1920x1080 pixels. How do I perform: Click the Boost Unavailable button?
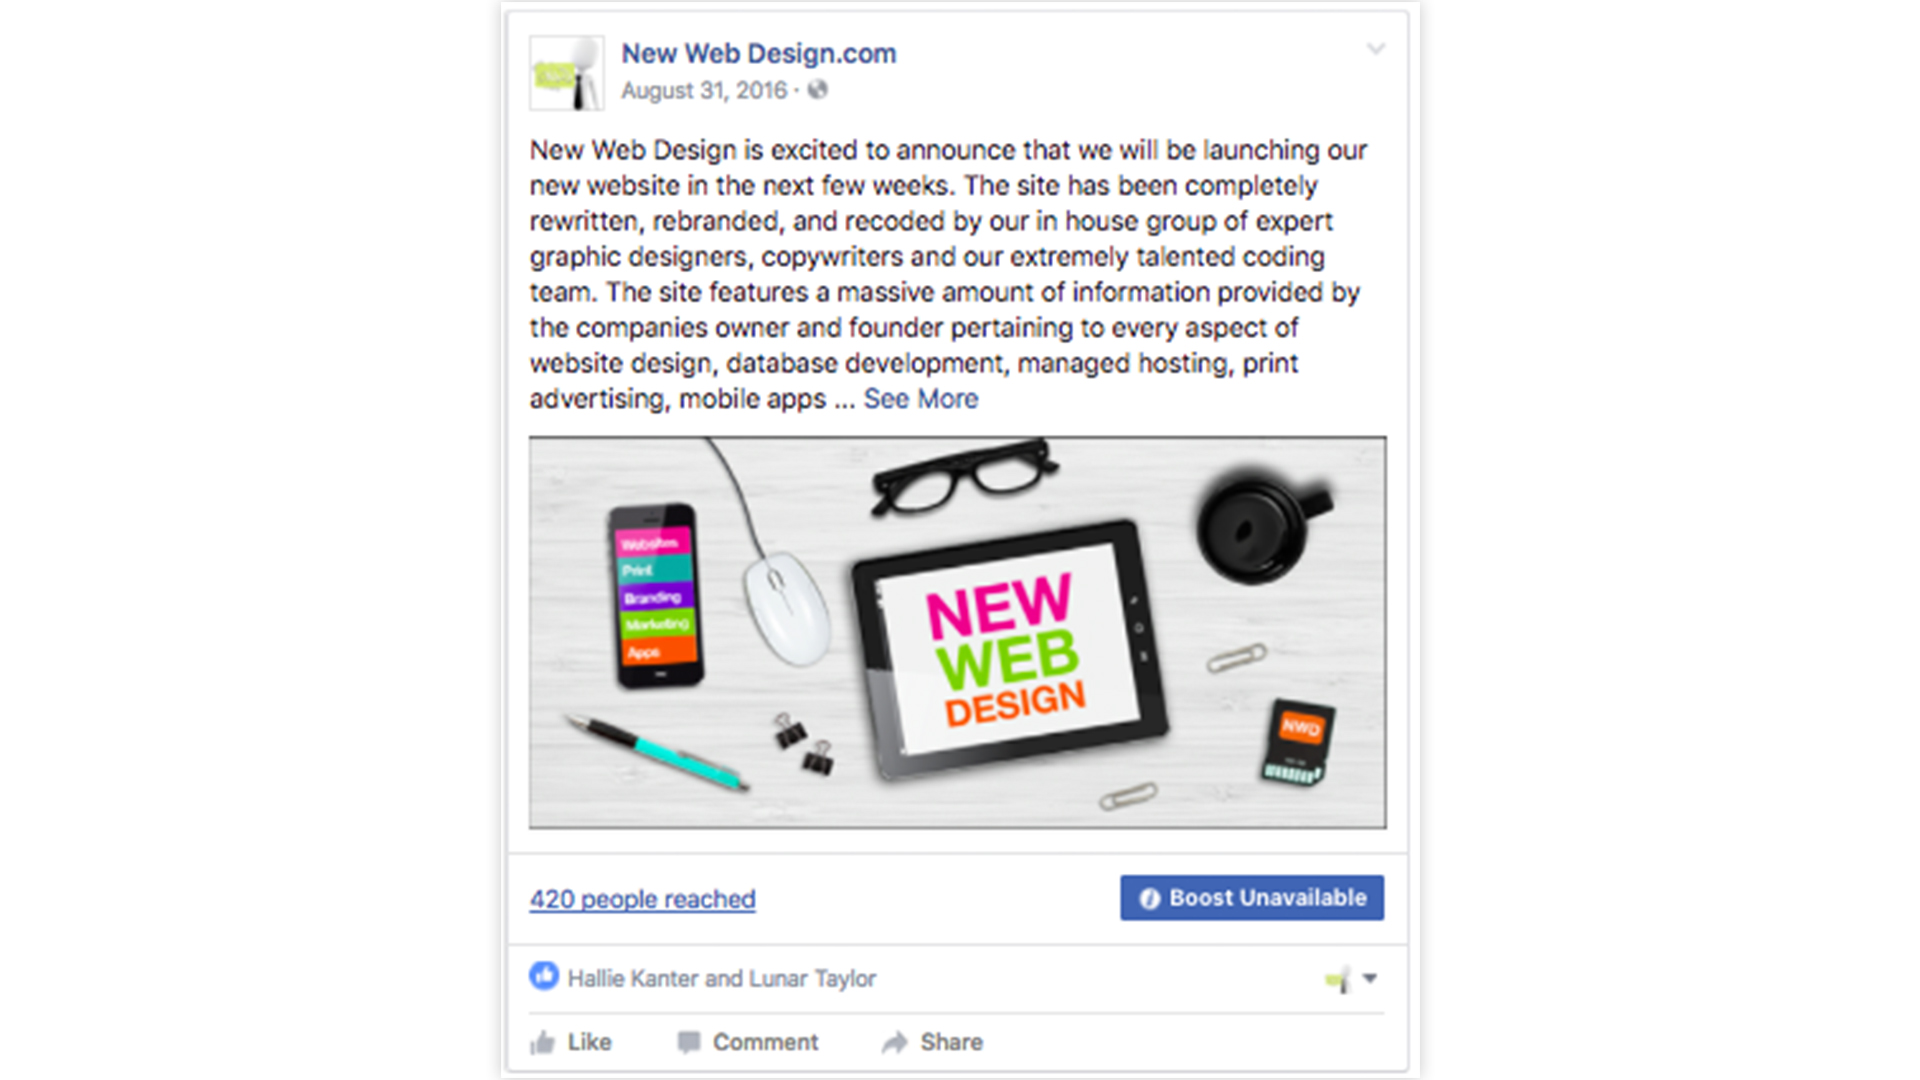[1252, 898]
